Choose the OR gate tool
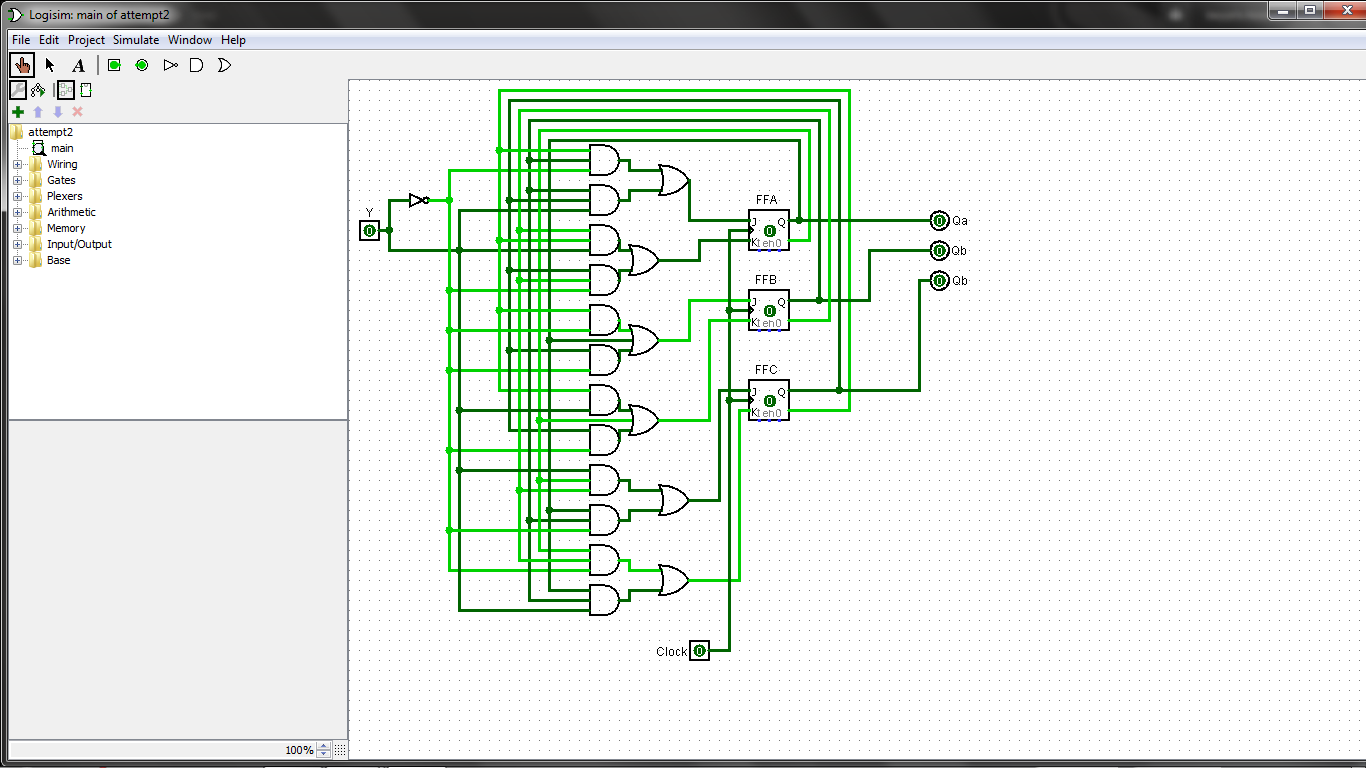This screenshot has height=768, width=1366. [224, 65]
